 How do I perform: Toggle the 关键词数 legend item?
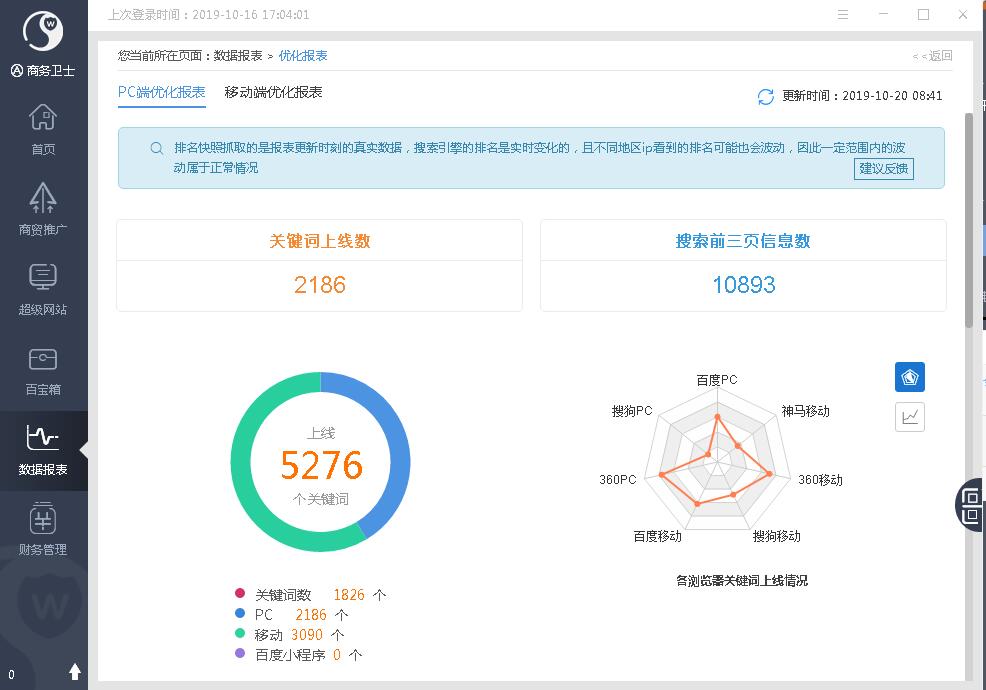[x=283, y=594]
